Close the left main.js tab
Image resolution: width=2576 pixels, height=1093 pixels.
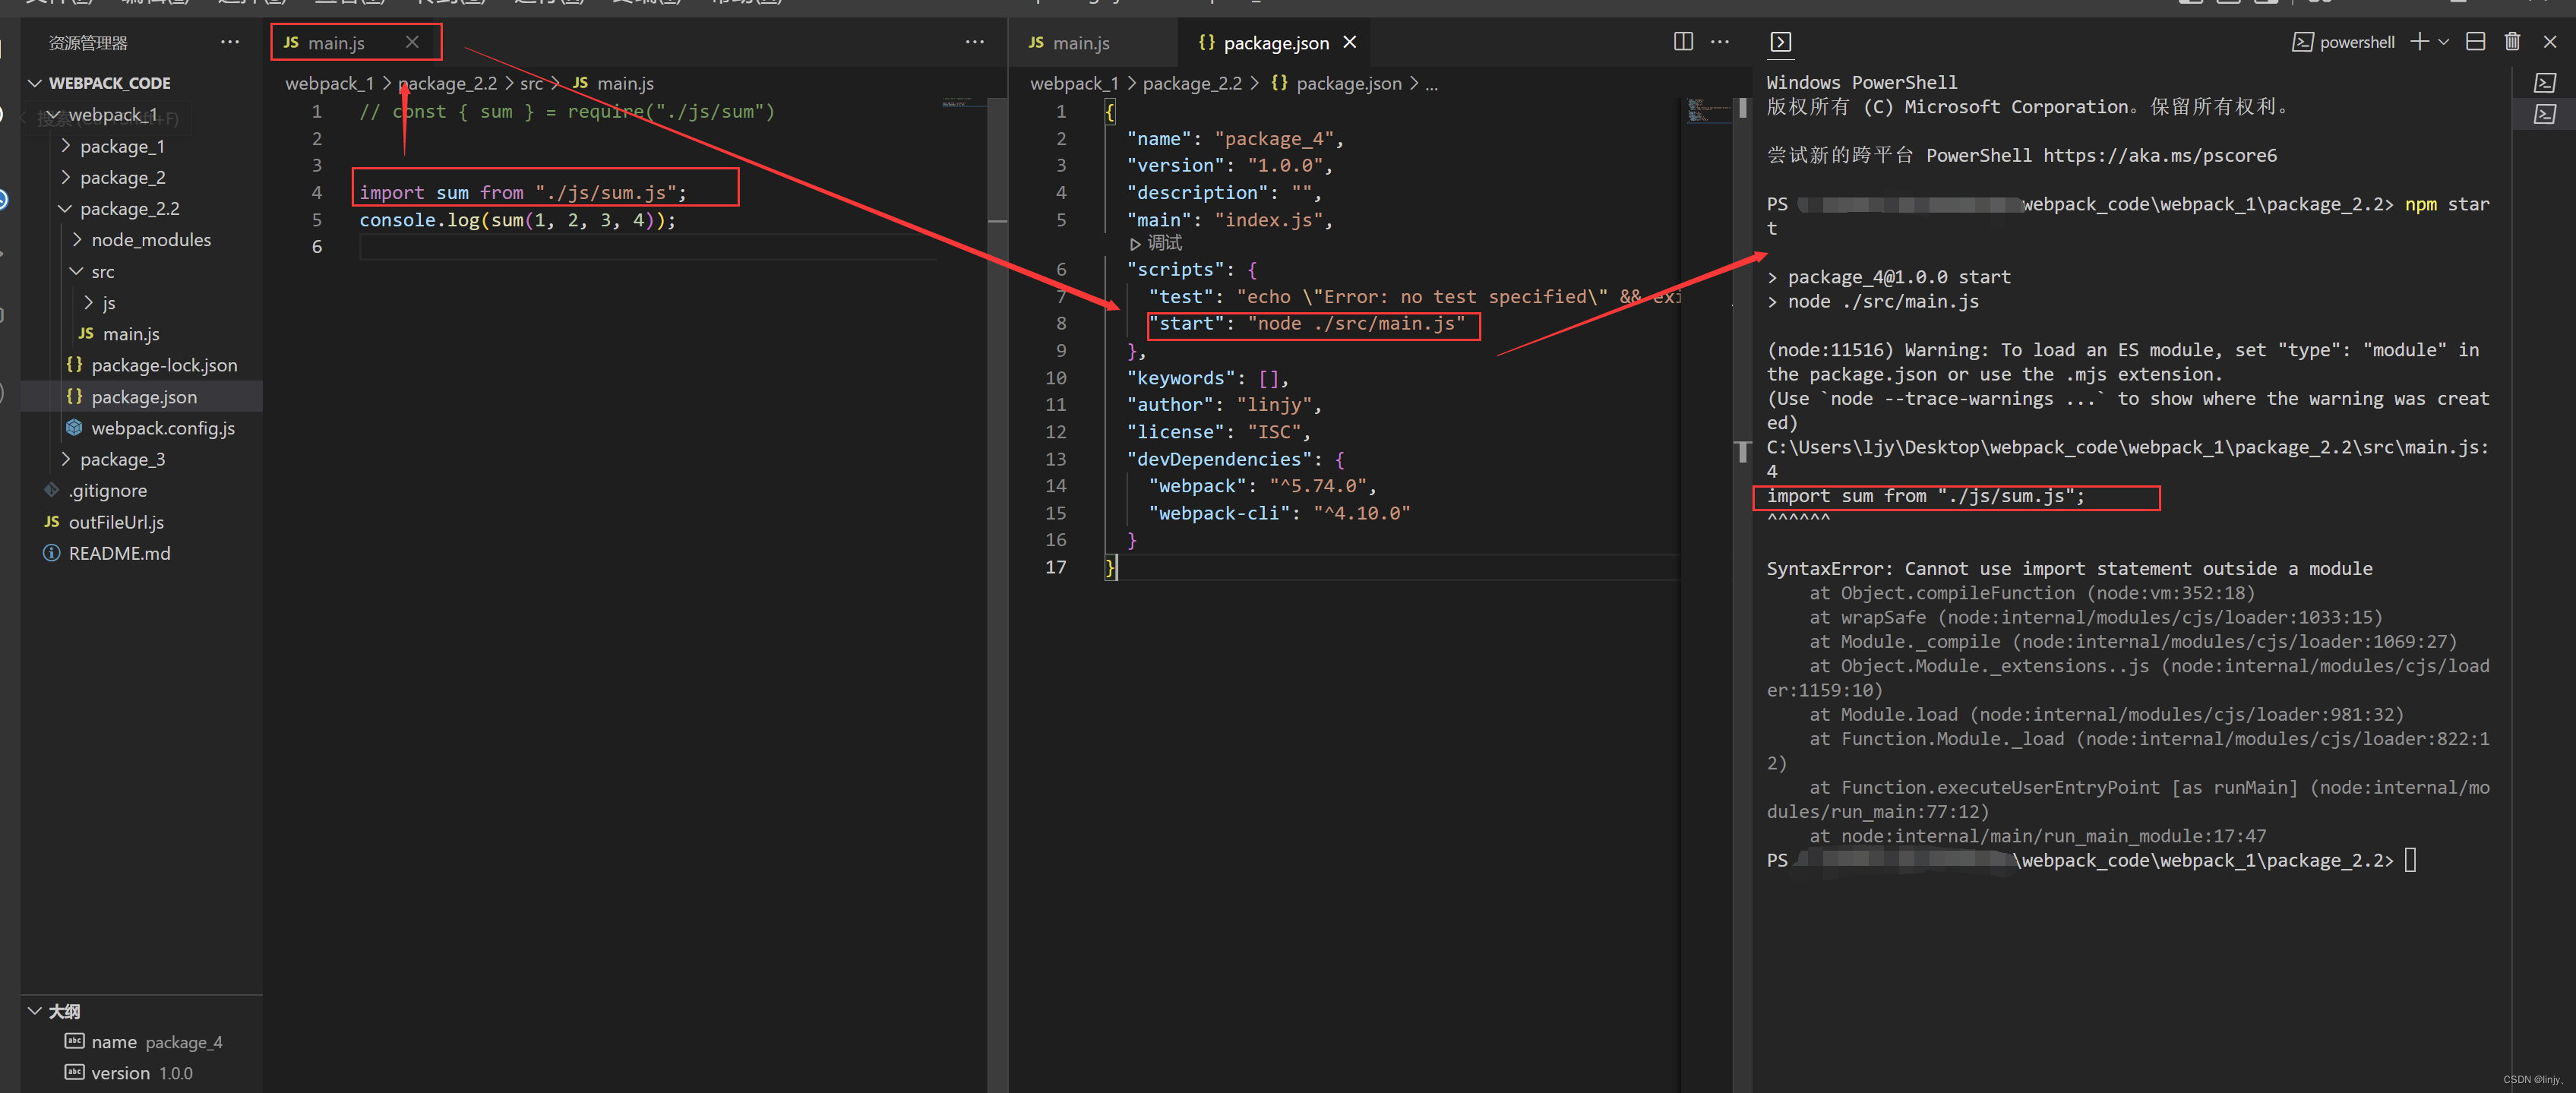[412, 42]
